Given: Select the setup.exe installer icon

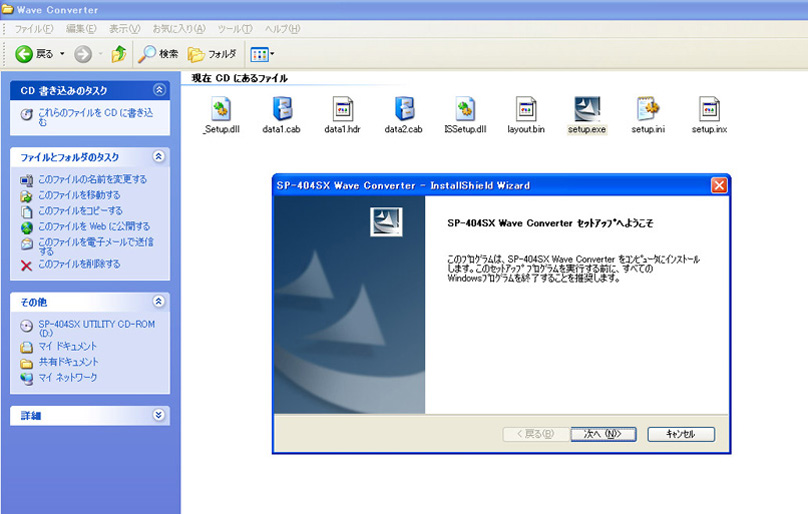Looking at the screenshot, I should (x=587, y=109).
